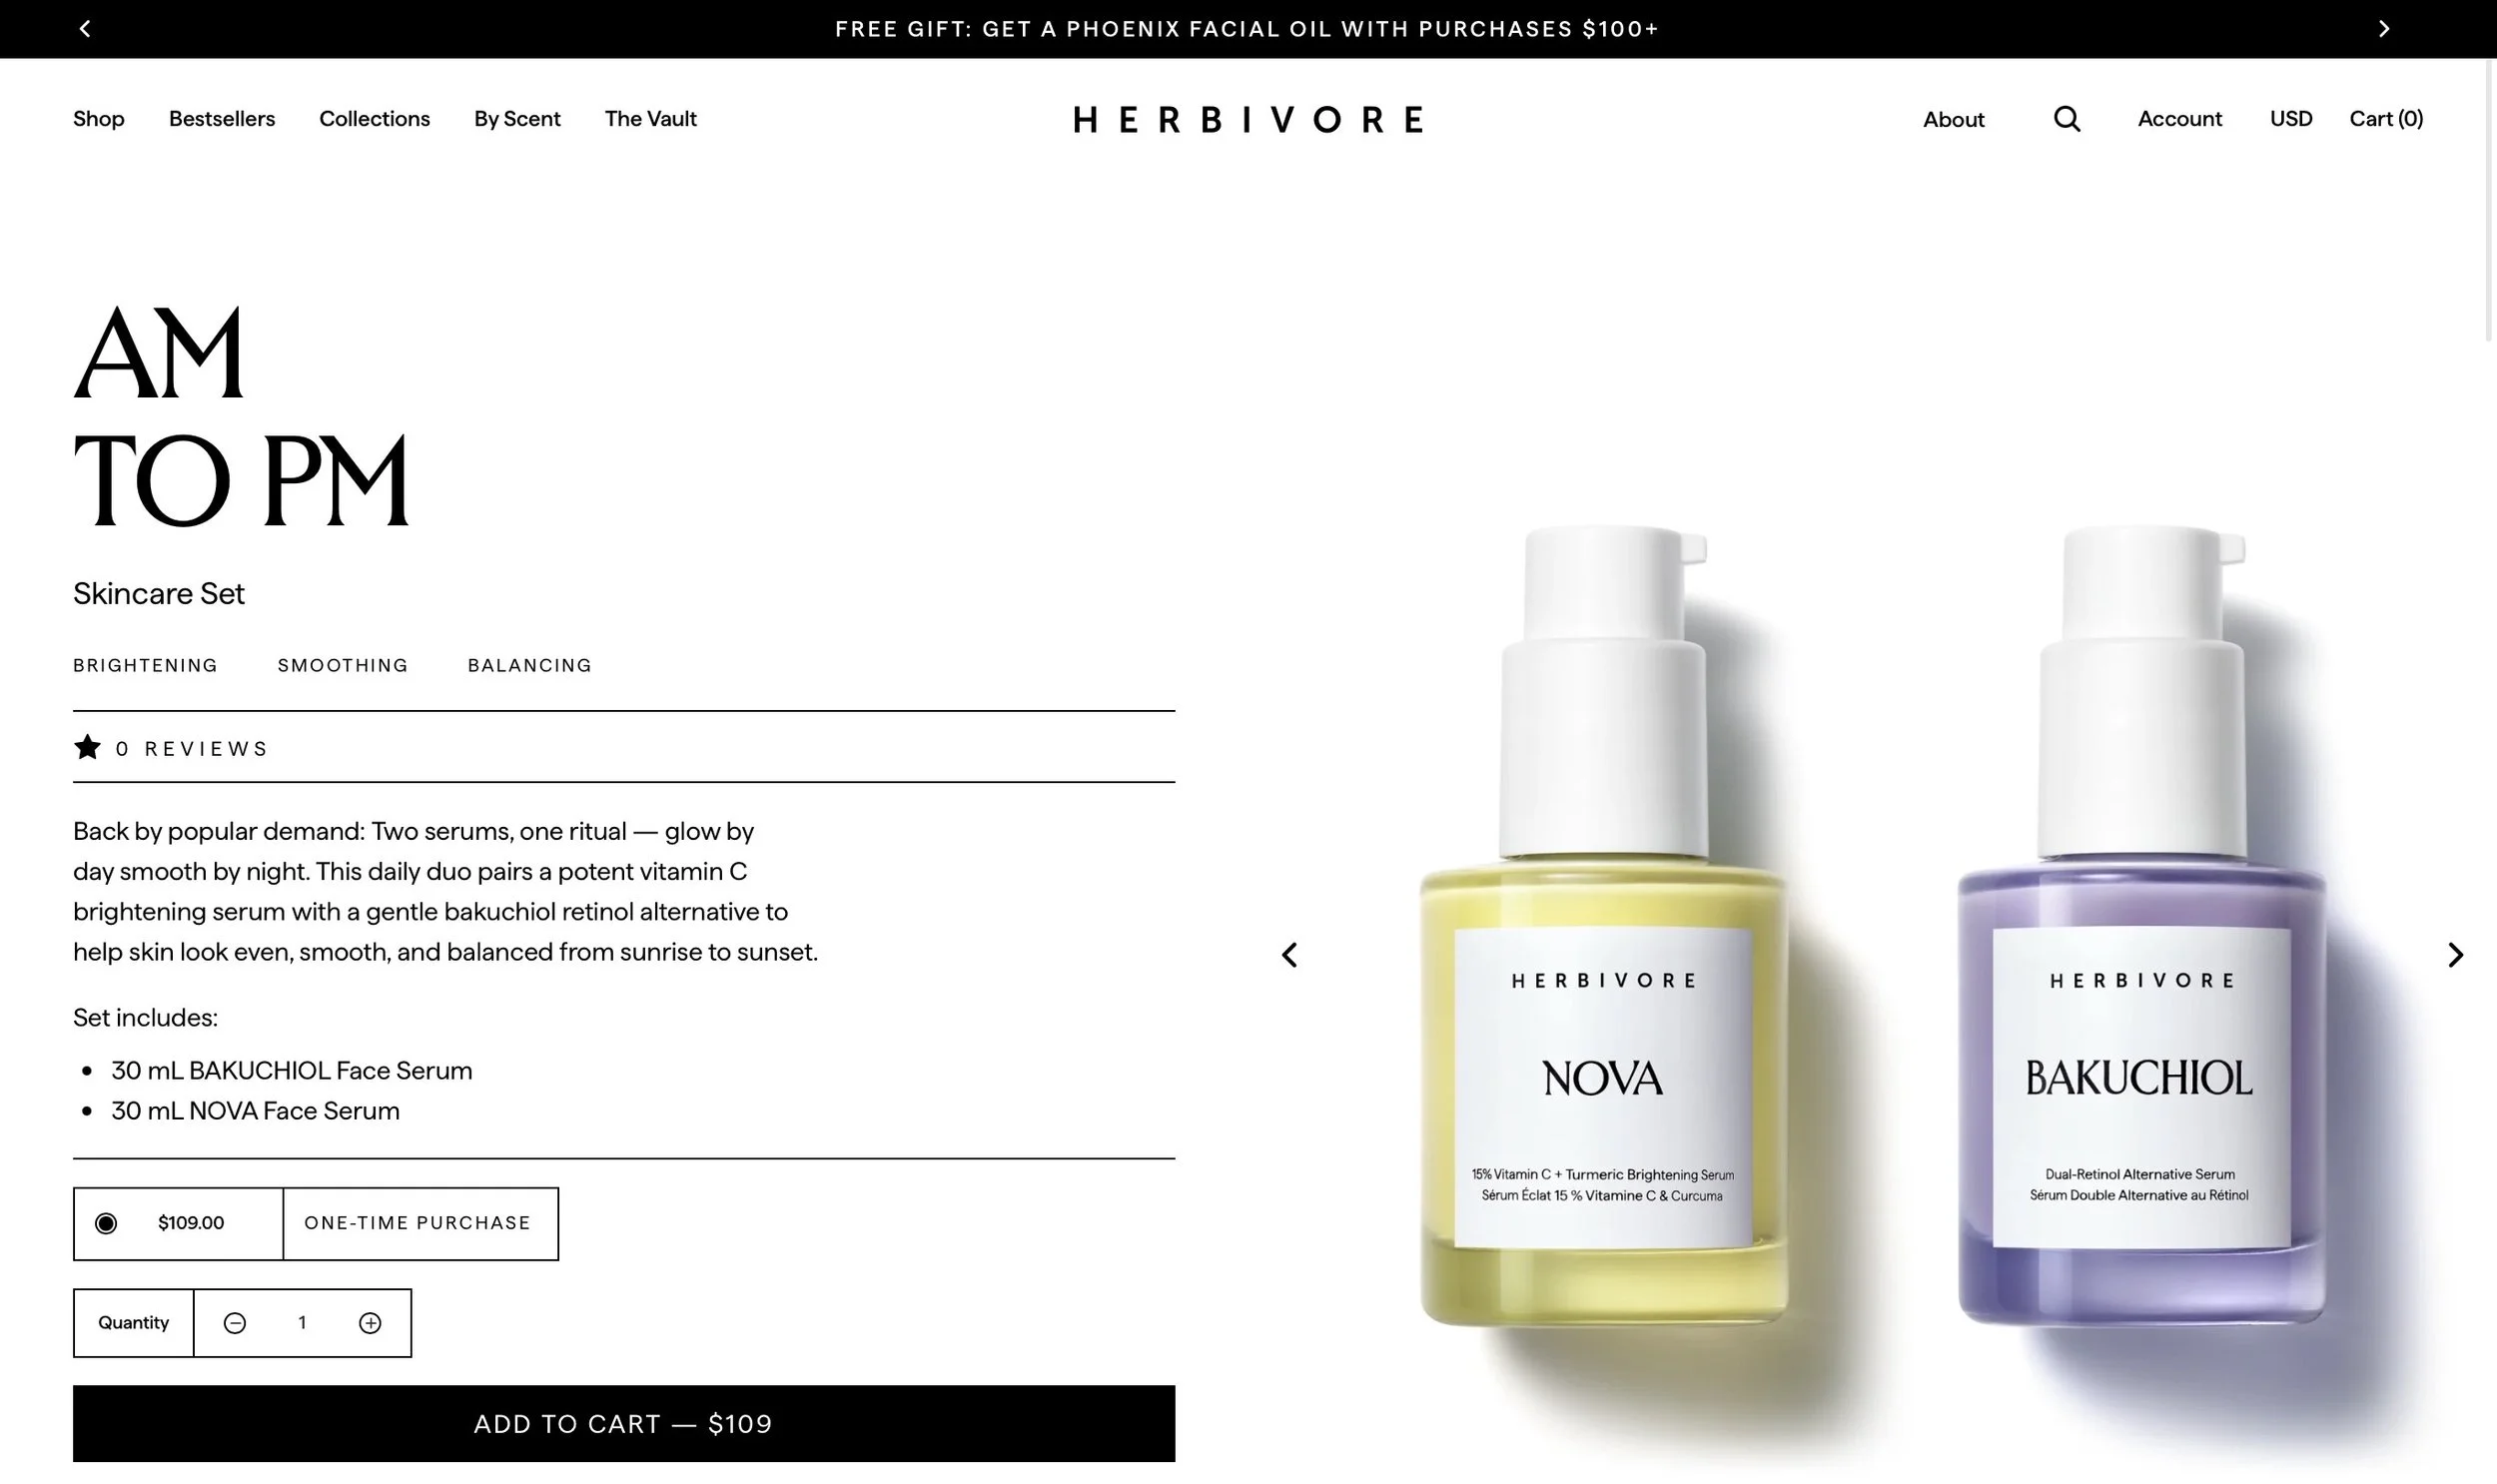Add to cart for $109
This screenshot has height=1484, width=2497.
pos(624,1423)
